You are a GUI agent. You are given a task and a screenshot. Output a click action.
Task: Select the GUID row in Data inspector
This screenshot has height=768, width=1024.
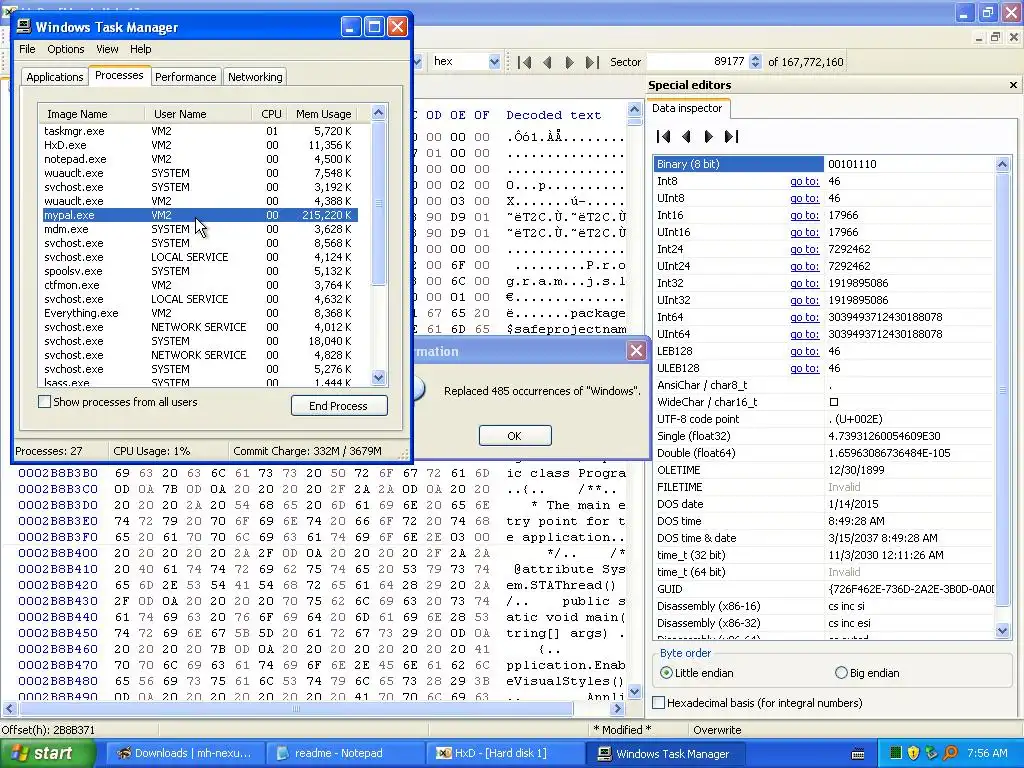click(x=824, y=589)
